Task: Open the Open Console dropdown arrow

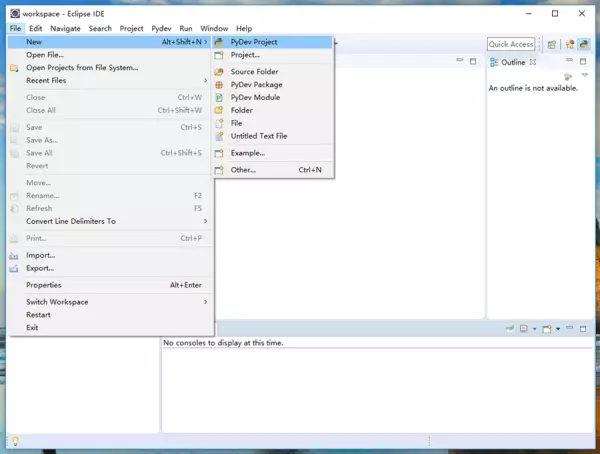Action: click(x=558, y=329)
